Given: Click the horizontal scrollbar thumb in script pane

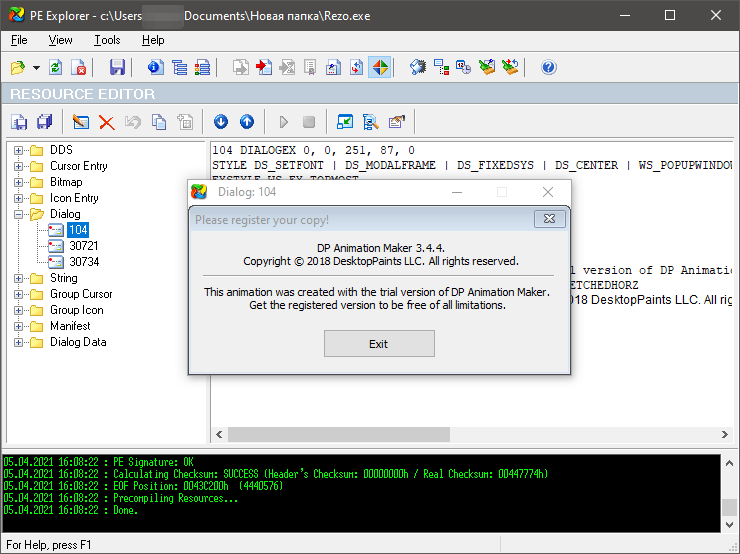Looking at the screenshot, I should pyautogui.click(x=339, y=435).
